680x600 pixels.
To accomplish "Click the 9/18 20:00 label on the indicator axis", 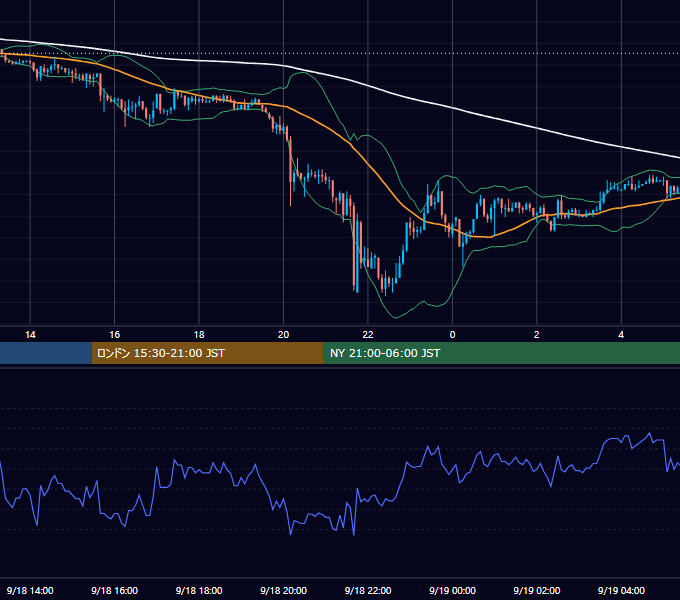I will pyautogui.click(x=283, y=590).
